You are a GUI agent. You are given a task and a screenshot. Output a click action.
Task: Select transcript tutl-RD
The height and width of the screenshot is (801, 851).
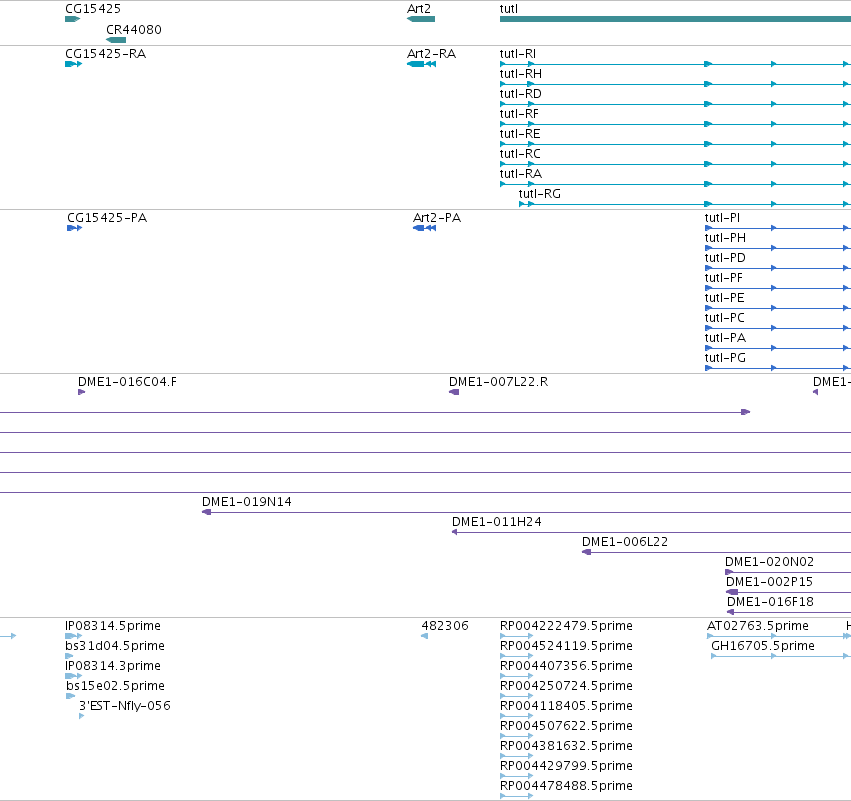(520, 94)
